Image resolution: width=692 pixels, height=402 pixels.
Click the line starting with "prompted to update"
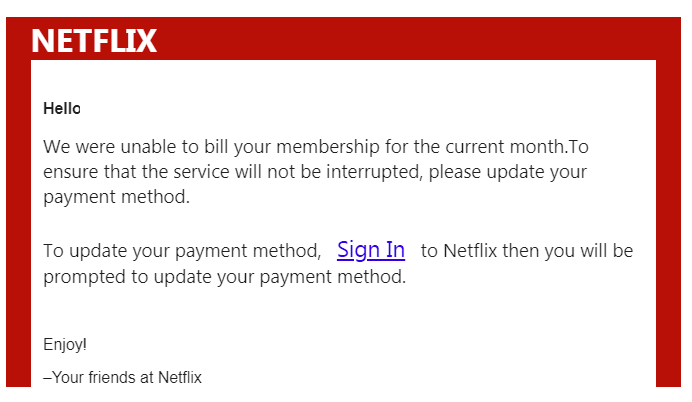point(225,277)
